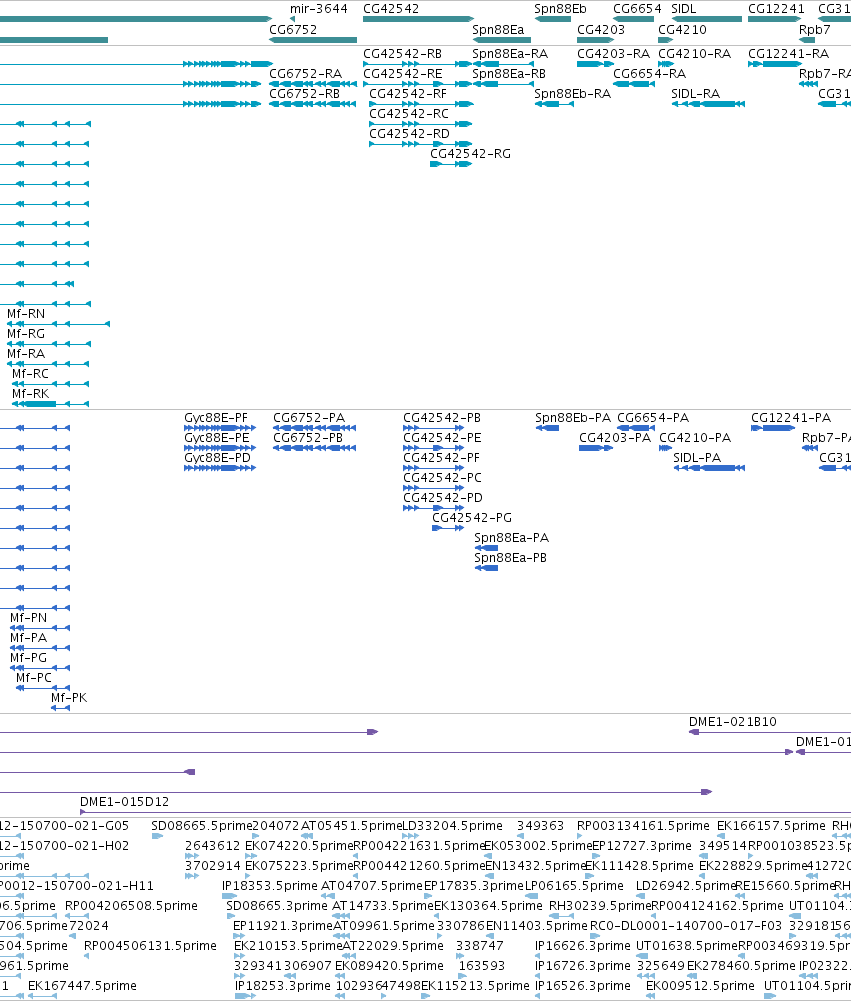The height and width of the screenshot is (1001, 851).
Task: Select the LD33204.5prime EST label
Action: tap(452, 825)
